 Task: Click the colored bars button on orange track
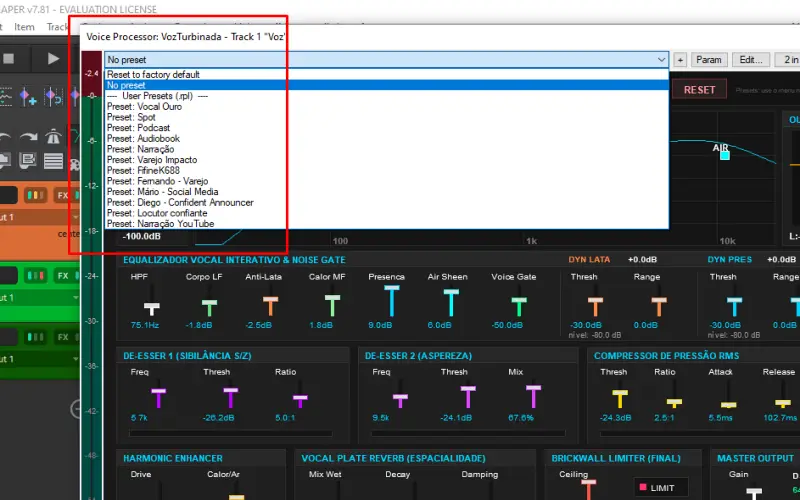coord(35,195)
